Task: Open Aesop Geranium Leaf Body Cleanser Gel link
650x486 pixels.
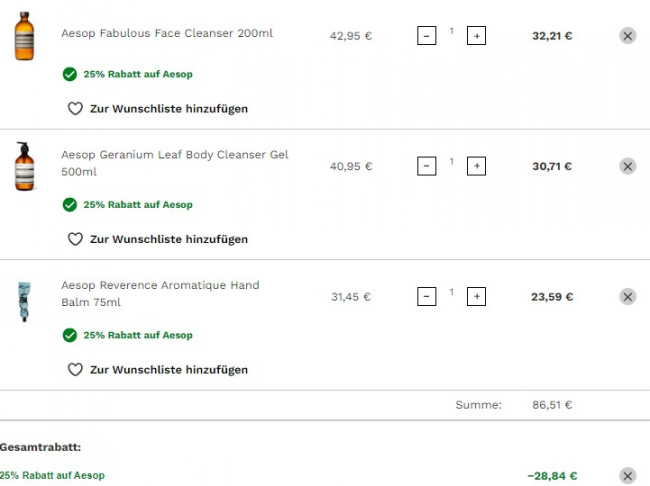Action: [175, 163]
